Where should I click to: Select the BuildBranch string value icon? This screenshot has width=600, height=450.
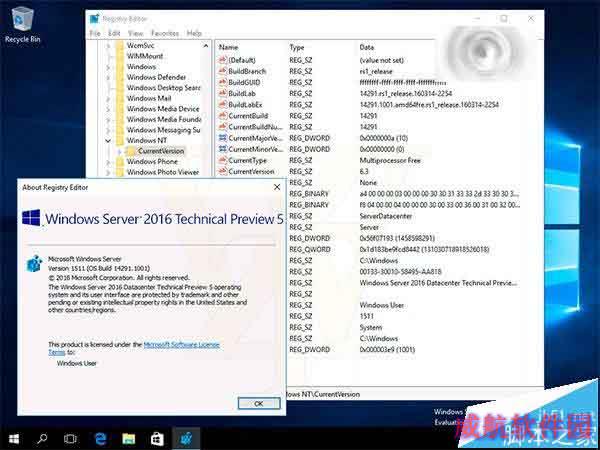click(223, 71)
